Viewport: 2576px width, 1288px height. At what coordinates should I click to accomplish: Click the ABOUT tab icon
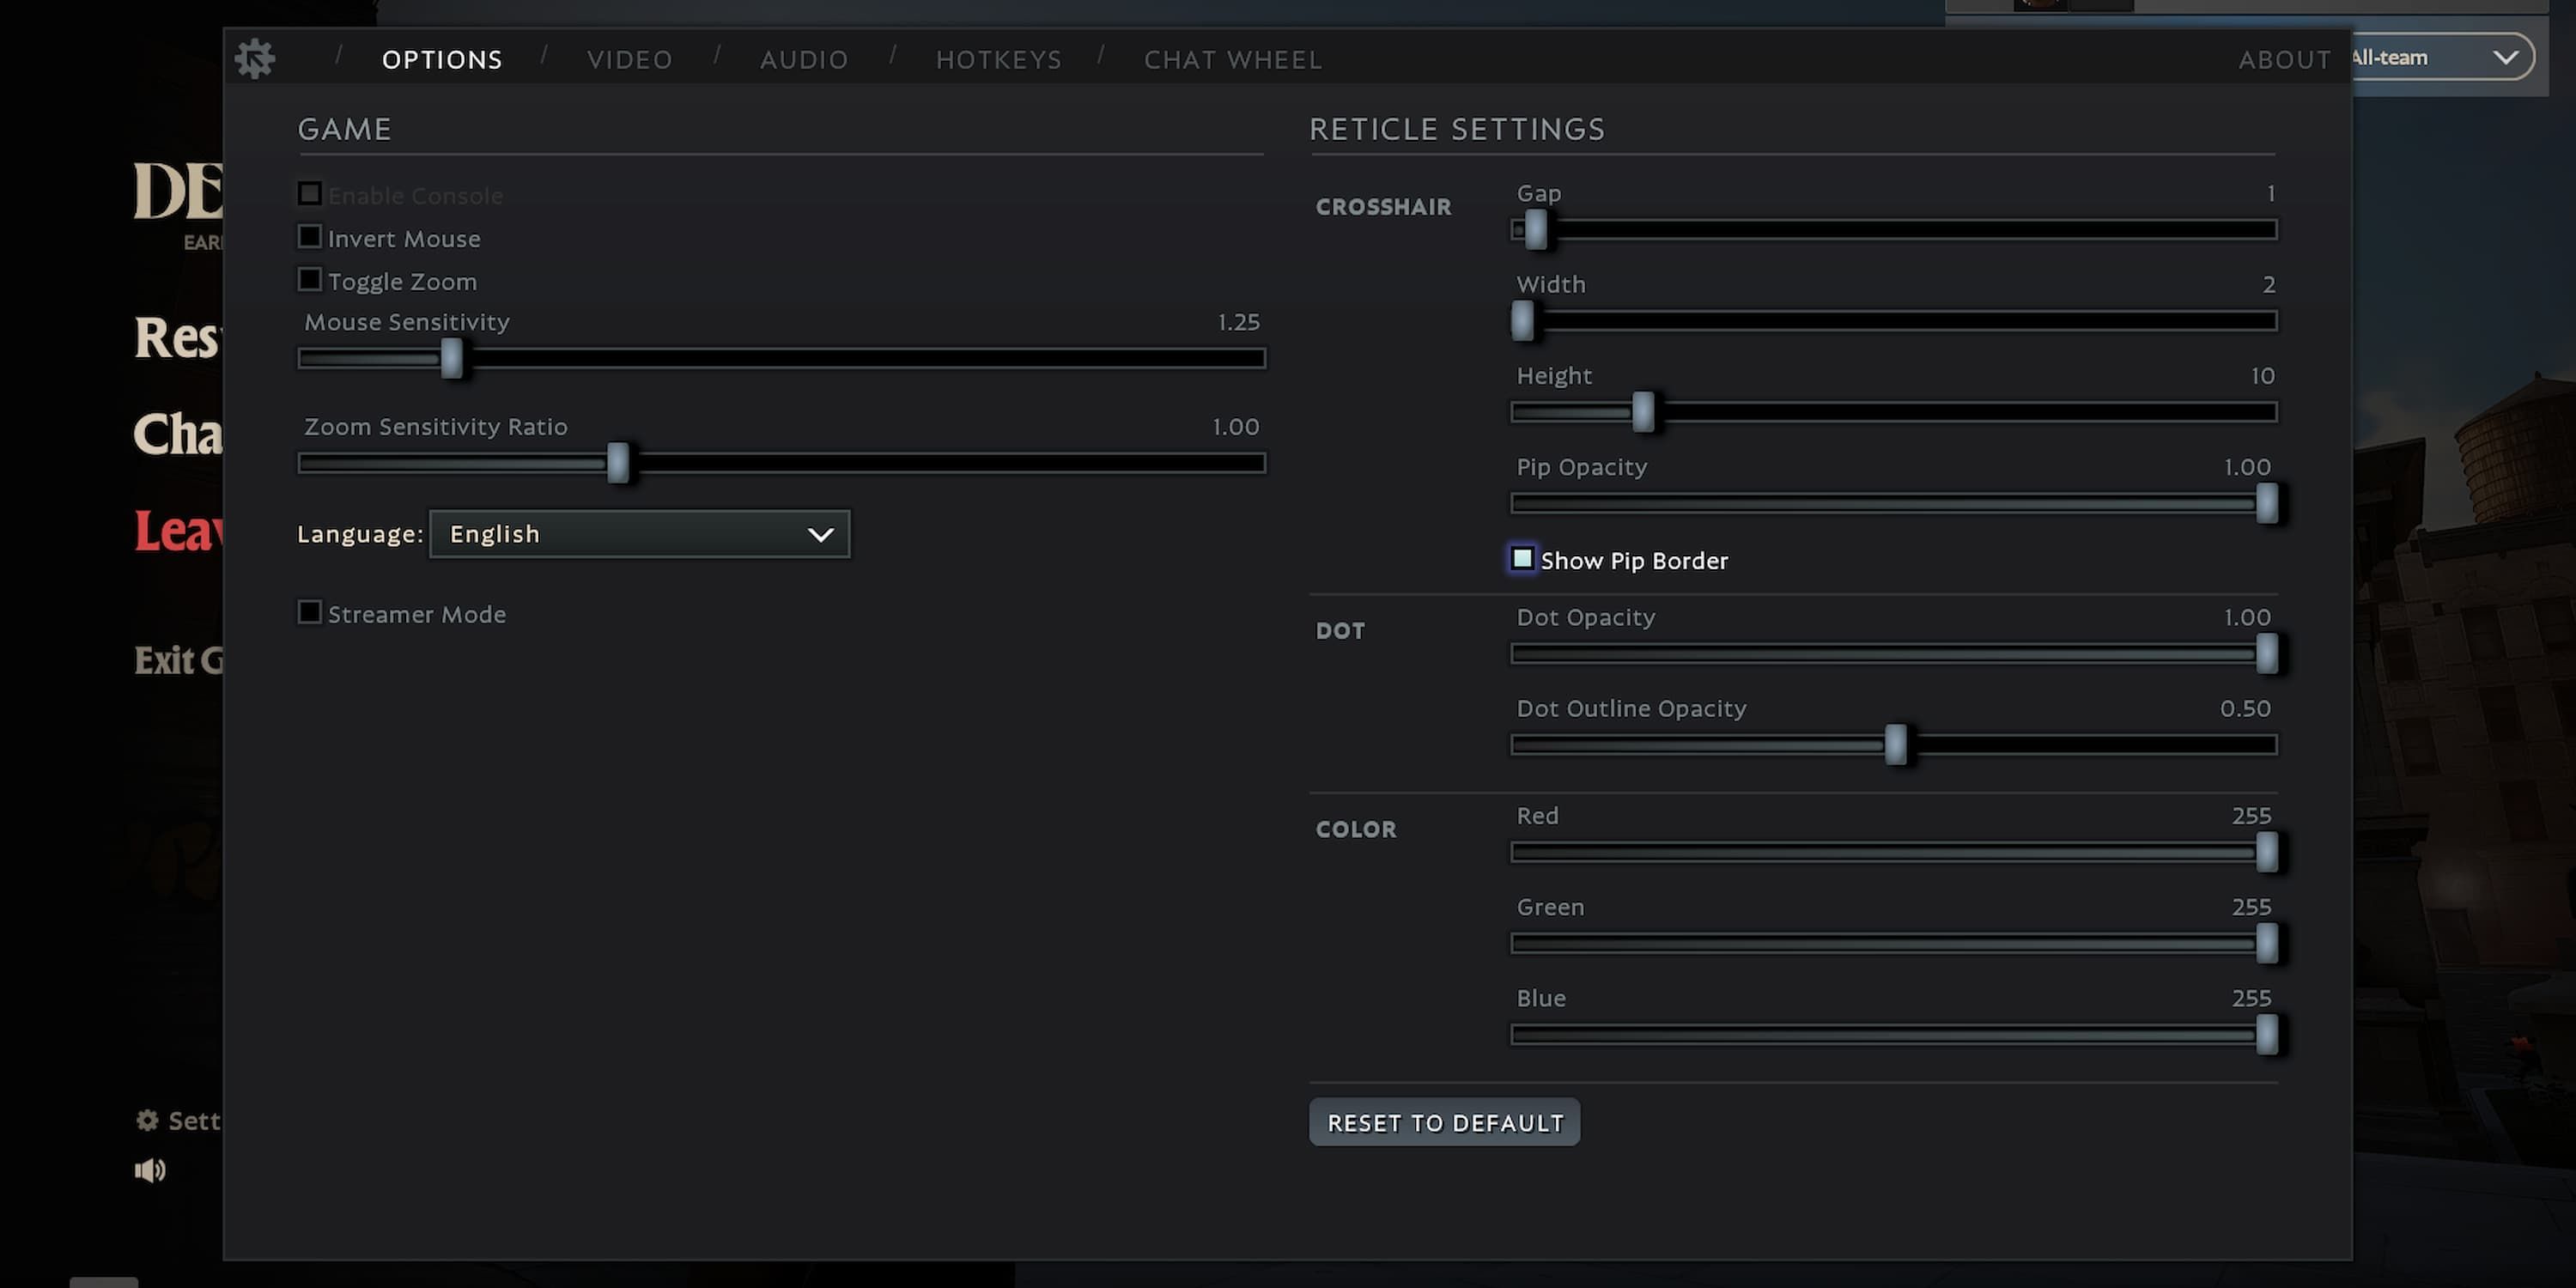point(2283,59)
